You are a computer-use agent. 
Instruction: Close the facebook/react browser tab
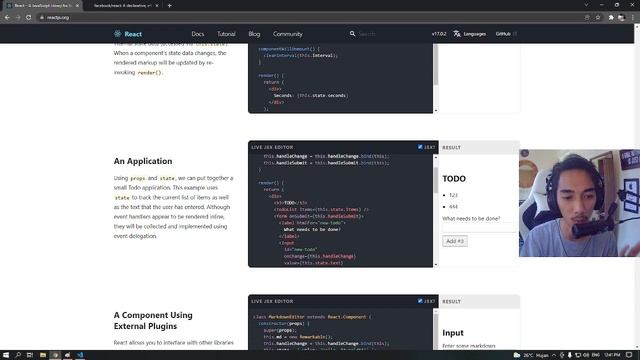click(x=157, y=6)
